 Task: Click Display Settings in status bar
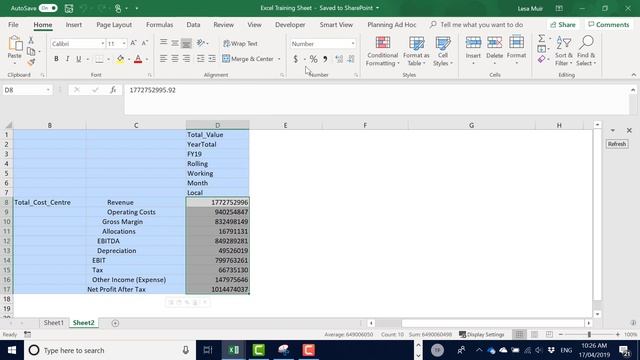click(482, 335)
